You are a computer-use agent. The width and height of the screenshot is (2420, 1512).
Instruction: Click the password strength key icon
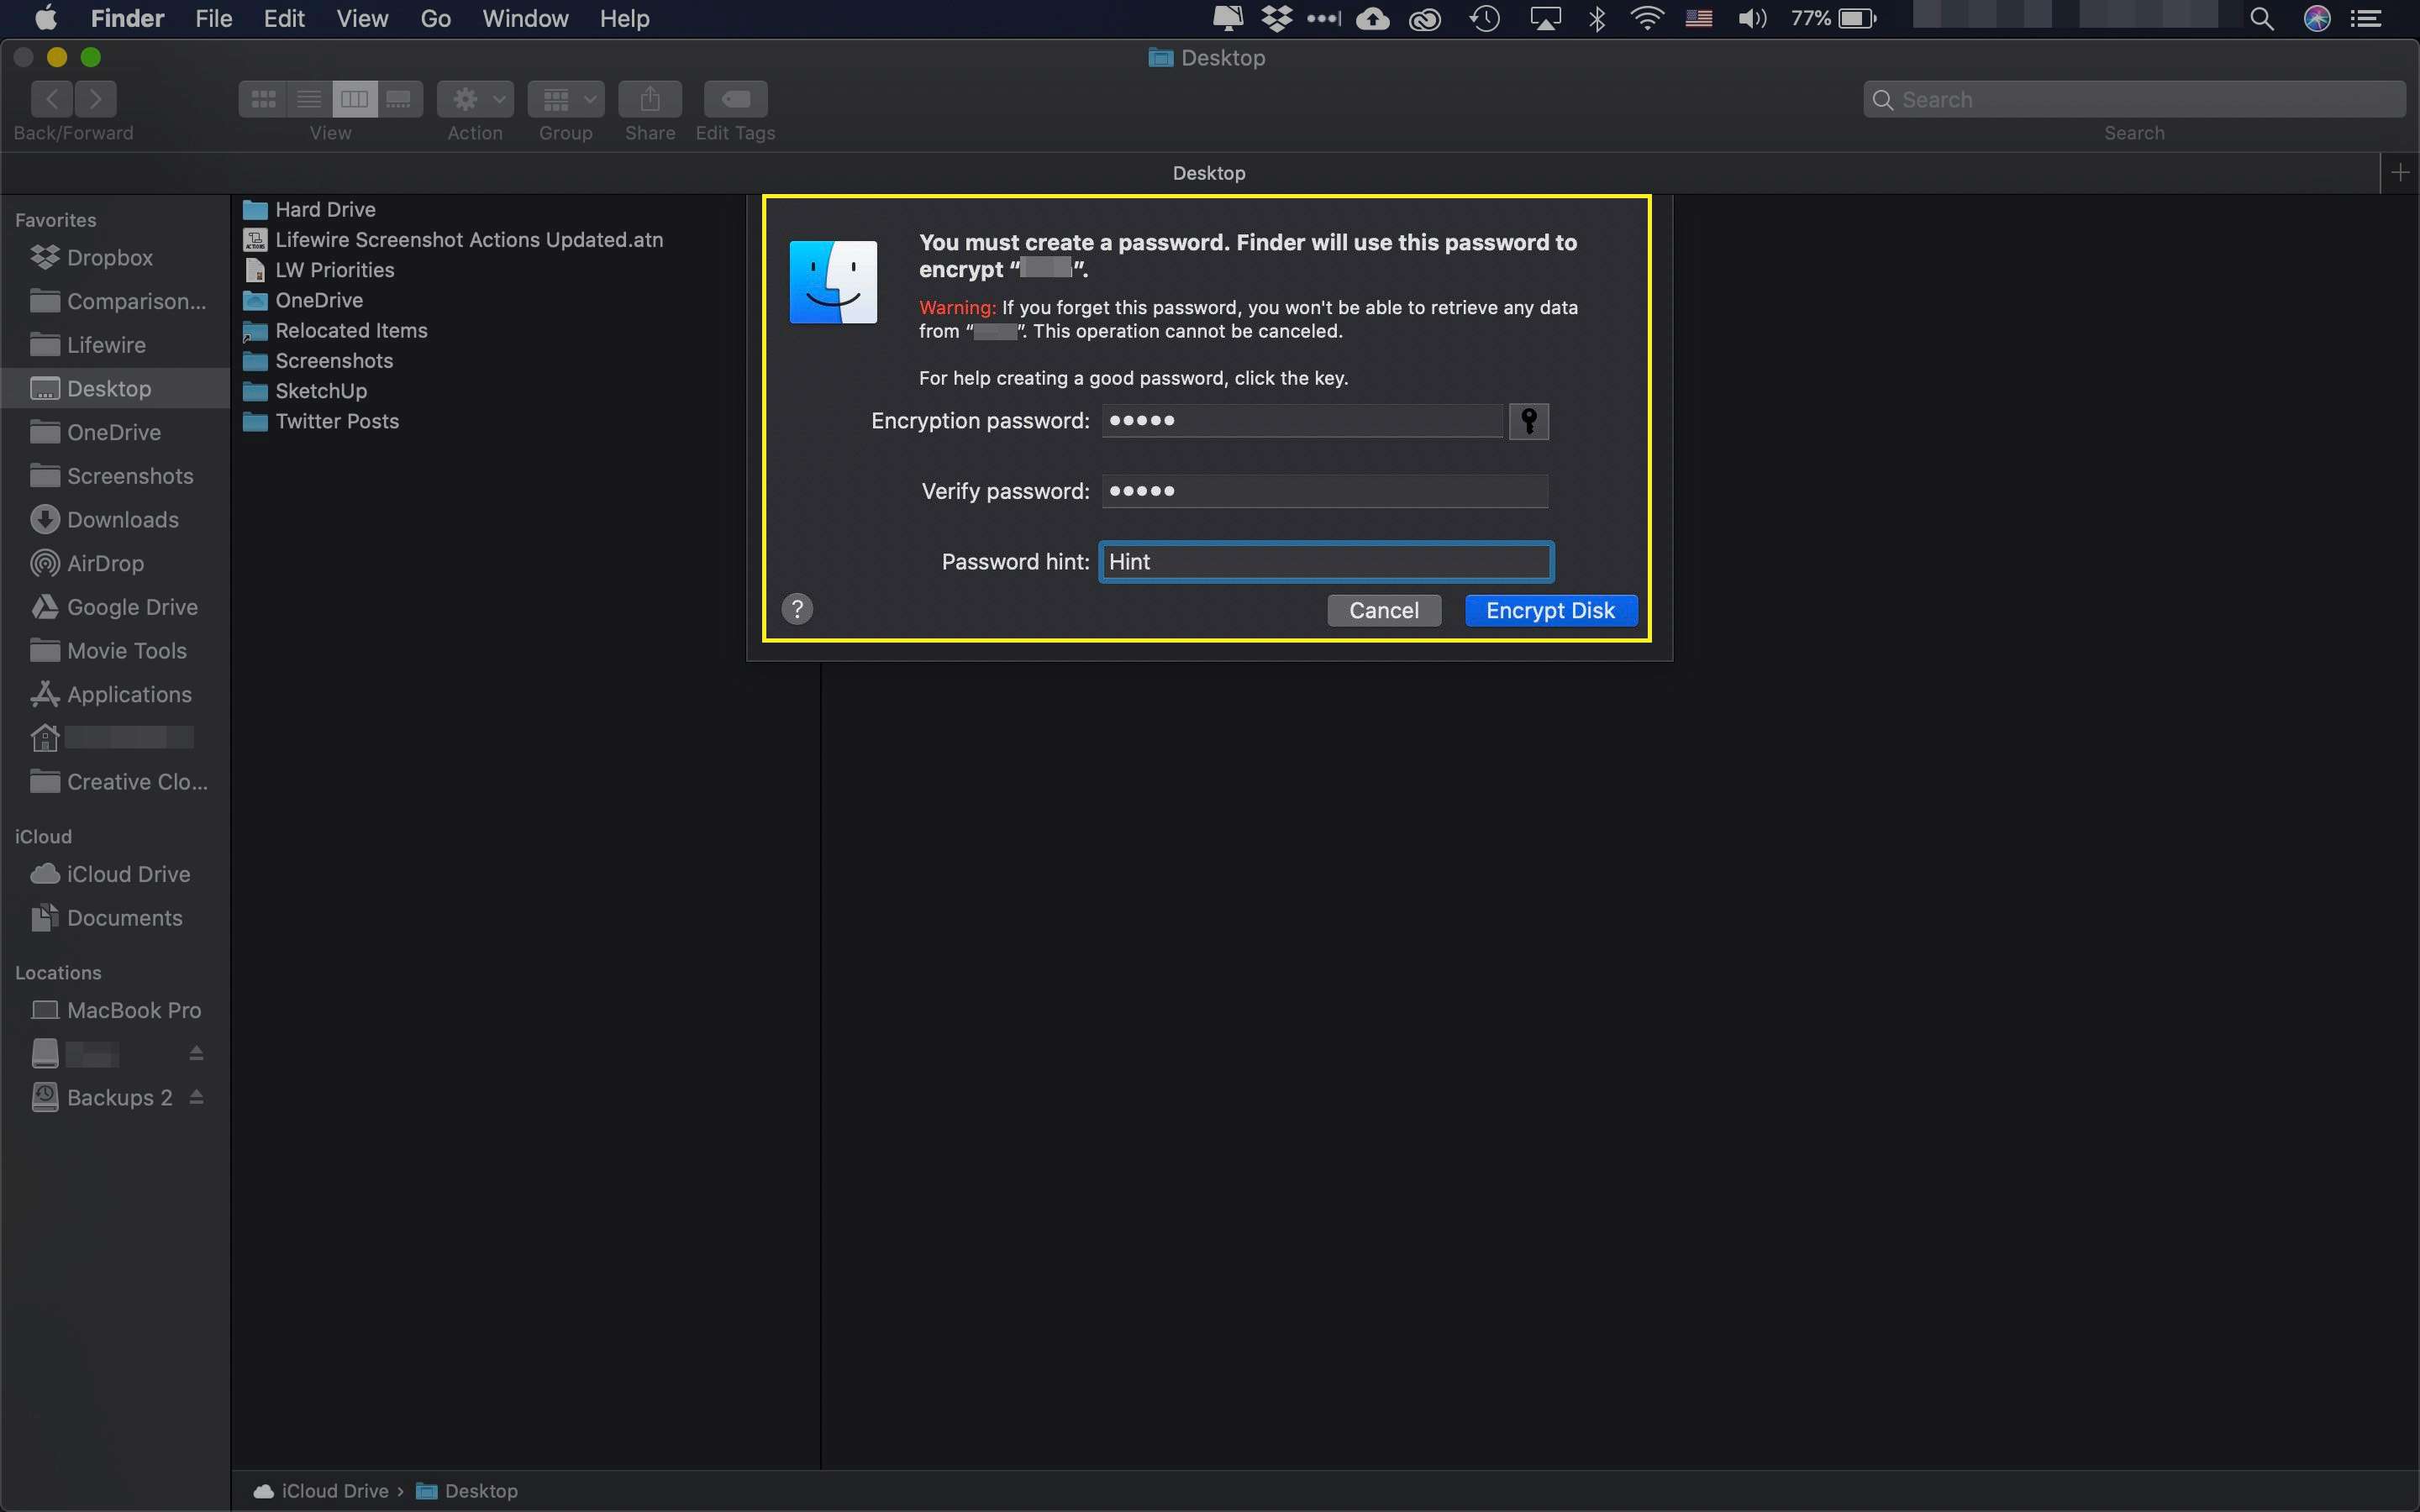(x=1528, y=420)
